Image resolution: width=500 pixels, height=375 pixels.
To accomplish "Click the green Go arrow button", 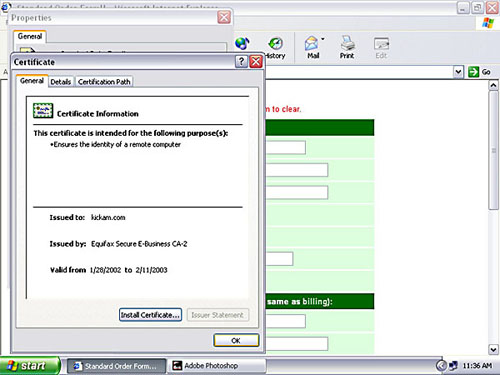I will pos(473,72).
